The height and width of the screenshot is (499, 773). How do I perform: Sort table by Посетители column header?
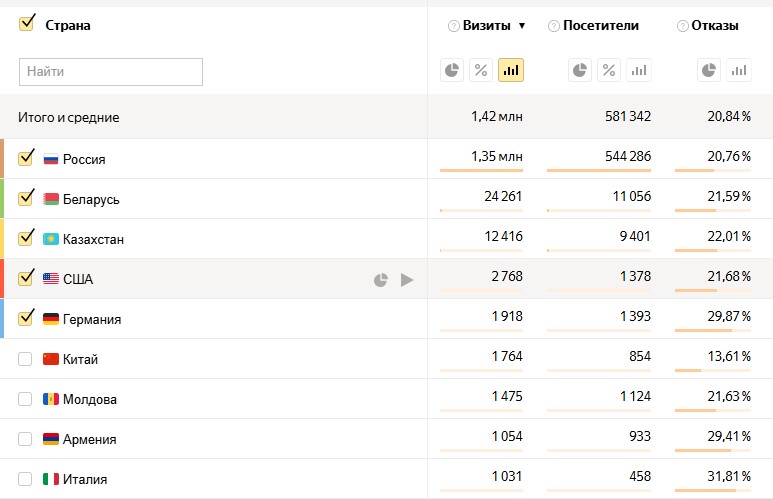tap(600, 26)
